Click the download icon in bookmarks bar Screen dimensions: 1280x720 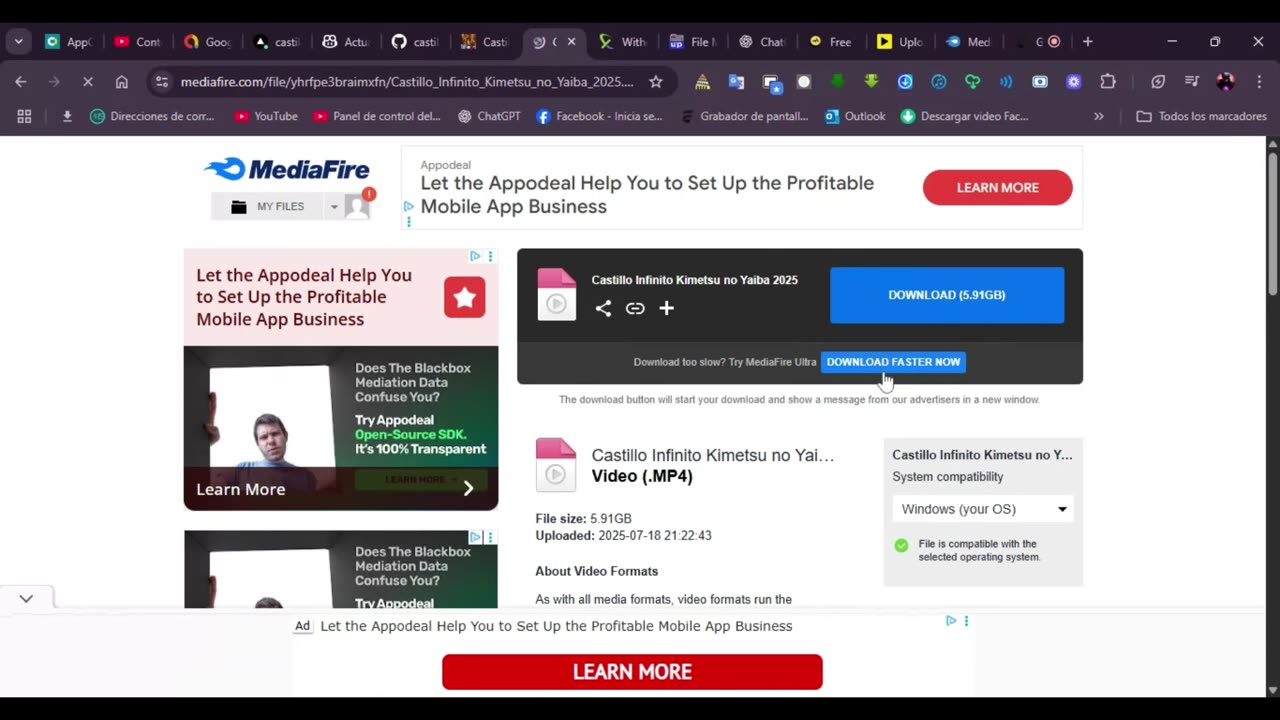(x=67, y=116)
